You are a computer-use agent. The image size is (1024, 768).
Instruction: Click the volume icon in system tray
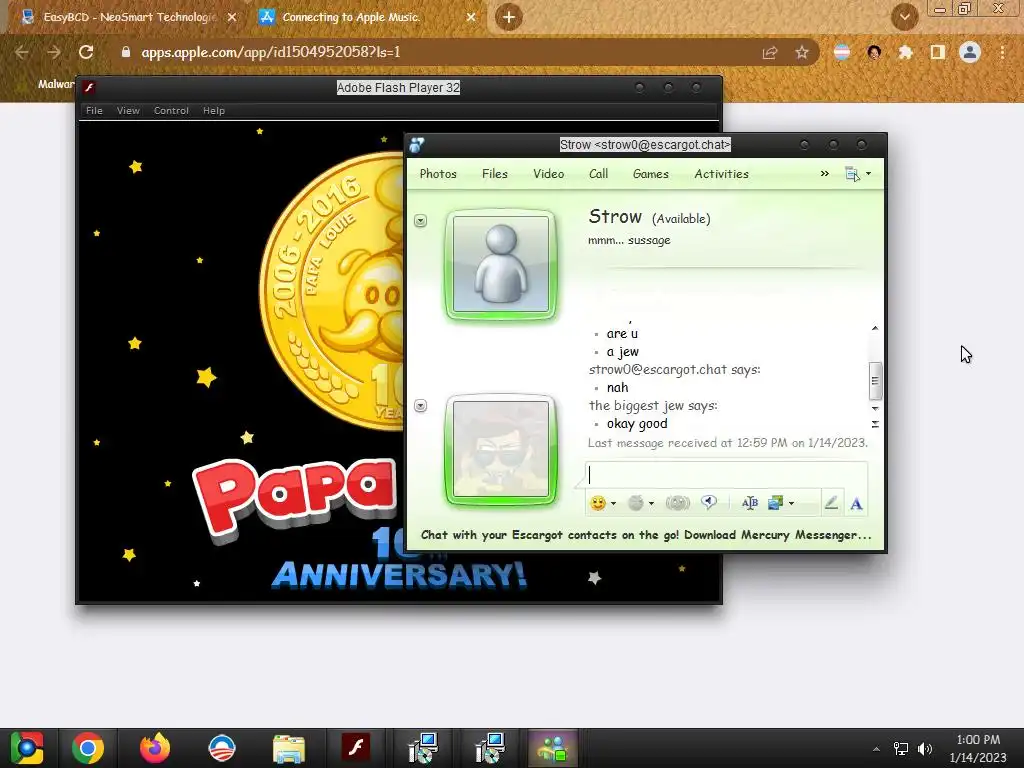point(925,749)
